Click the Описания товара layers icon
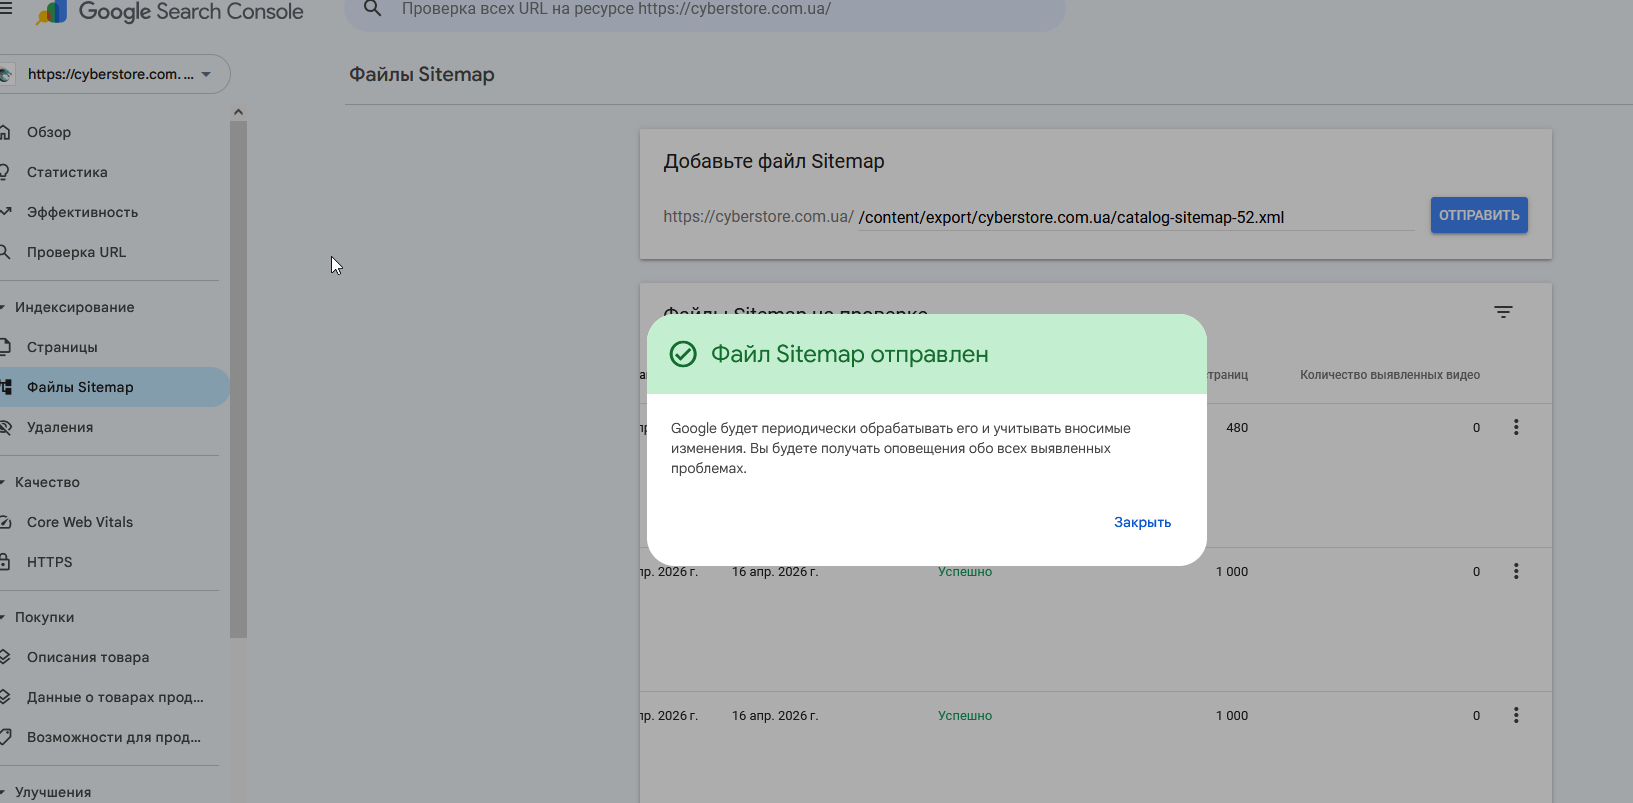 click(x=5, y=657)
